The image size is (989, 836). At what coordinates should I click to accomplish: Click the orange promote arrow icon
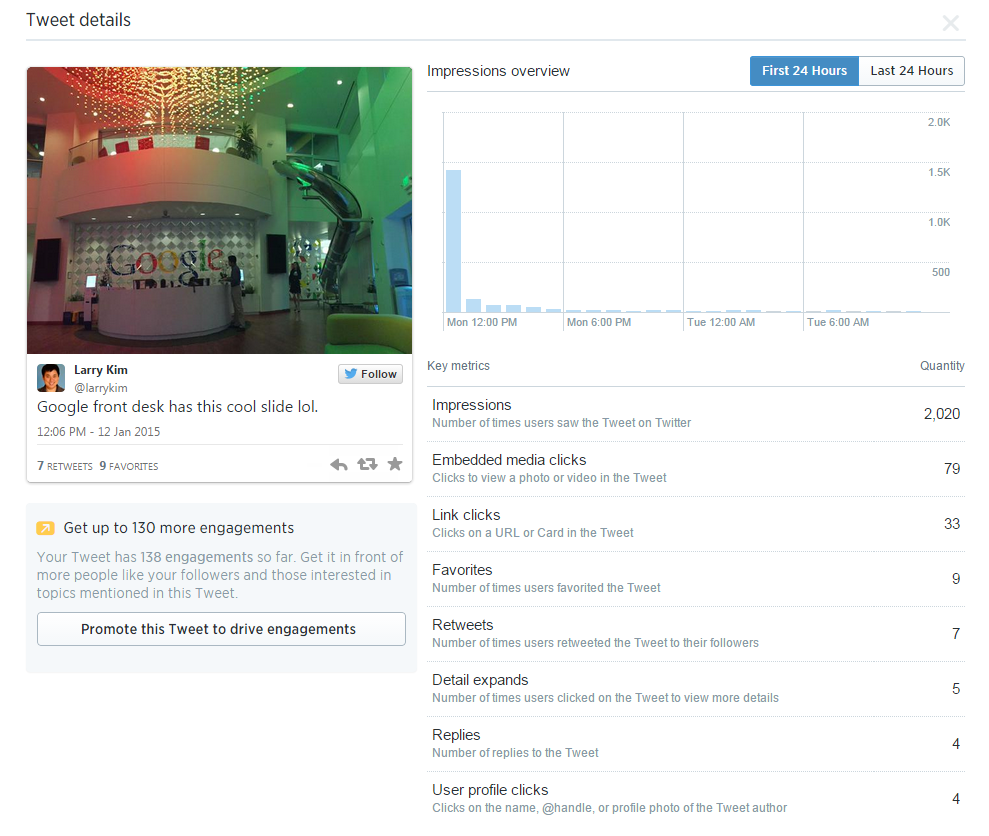(45, 528)
